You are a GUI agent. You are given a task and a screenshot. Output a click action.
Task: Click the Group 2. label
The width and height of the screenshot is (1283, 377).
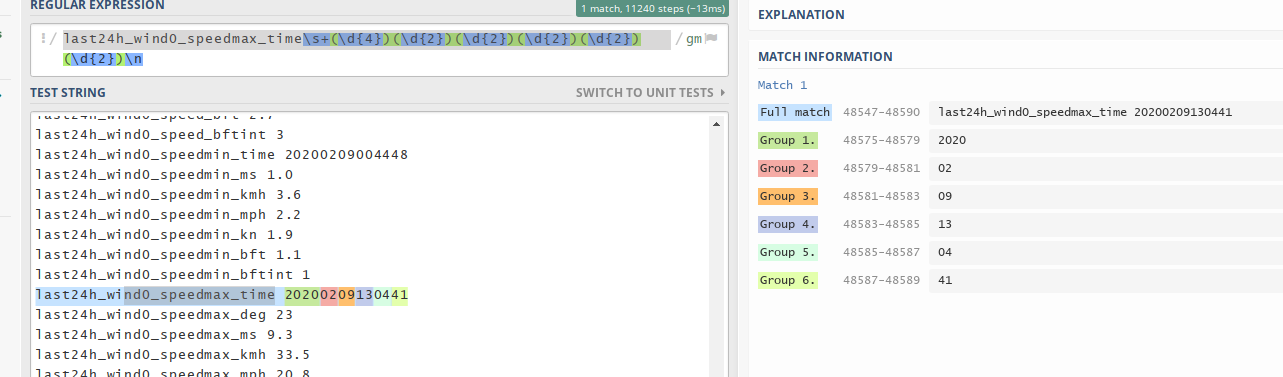(788, 168)
